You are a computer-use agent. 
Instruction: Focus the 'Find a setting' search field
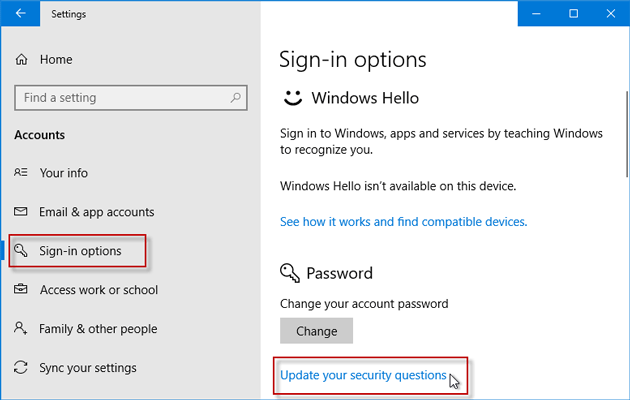(x=120, y=98)
